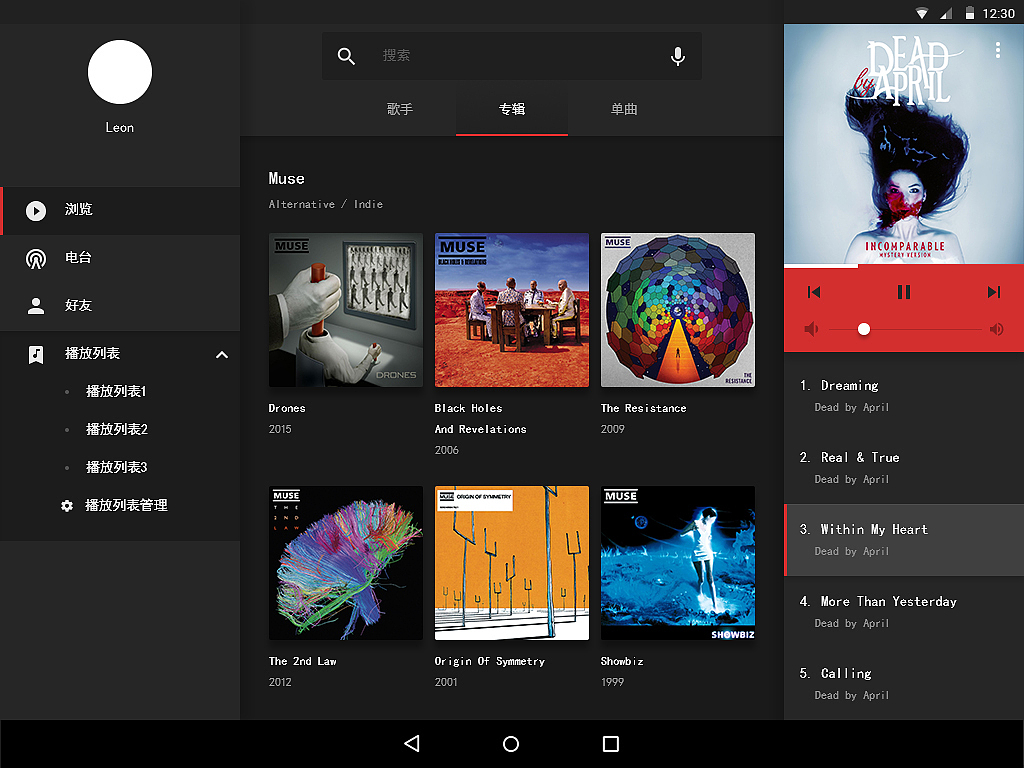The width and height of the screenshot is (1024, 768).
Task: Open The Resistance album cover
Action: pos(677,310)
